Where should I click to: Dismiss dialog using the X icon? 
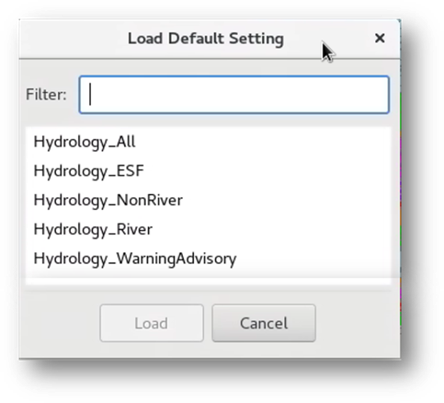point(380,38)
